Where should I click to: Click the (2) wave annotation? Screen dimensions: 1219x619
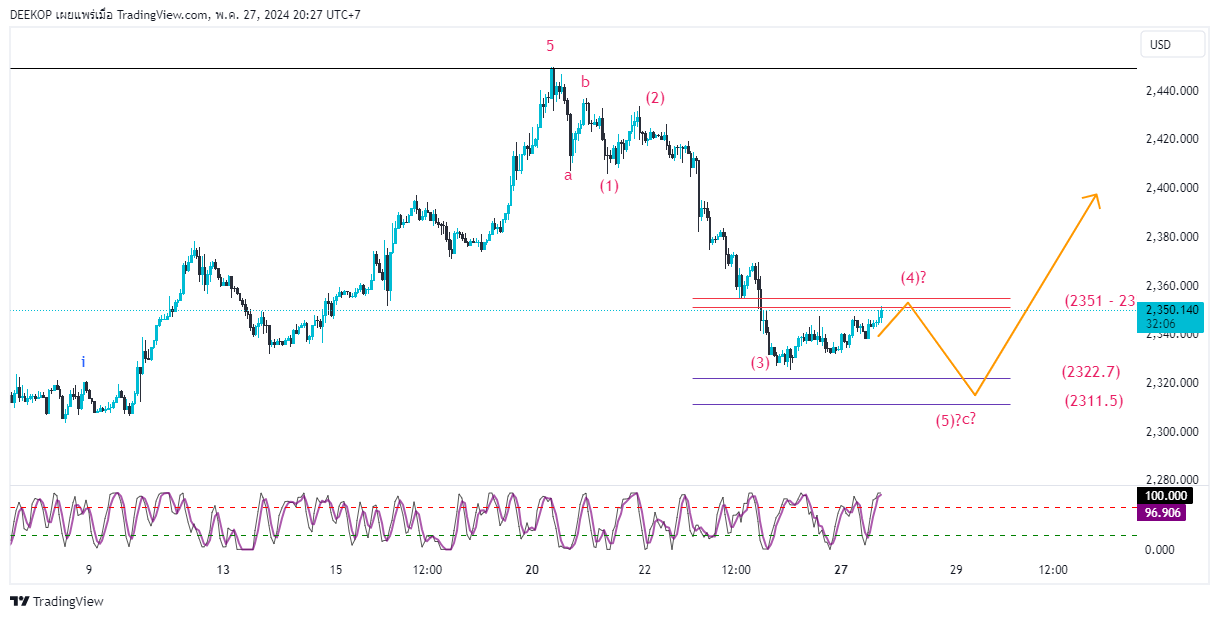click(x=655, y=98)
